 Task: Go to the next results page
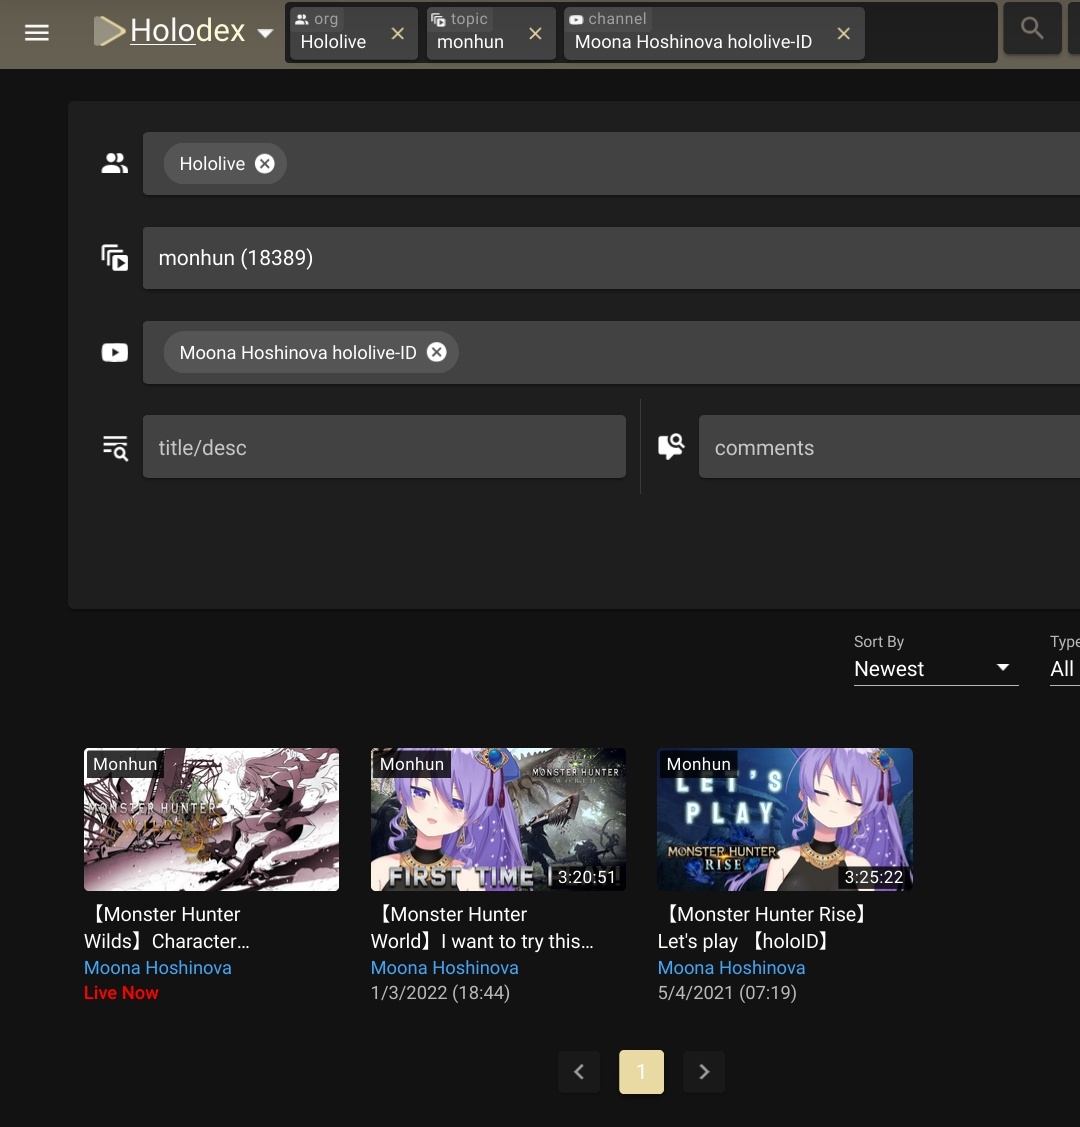click(704, 1072)
